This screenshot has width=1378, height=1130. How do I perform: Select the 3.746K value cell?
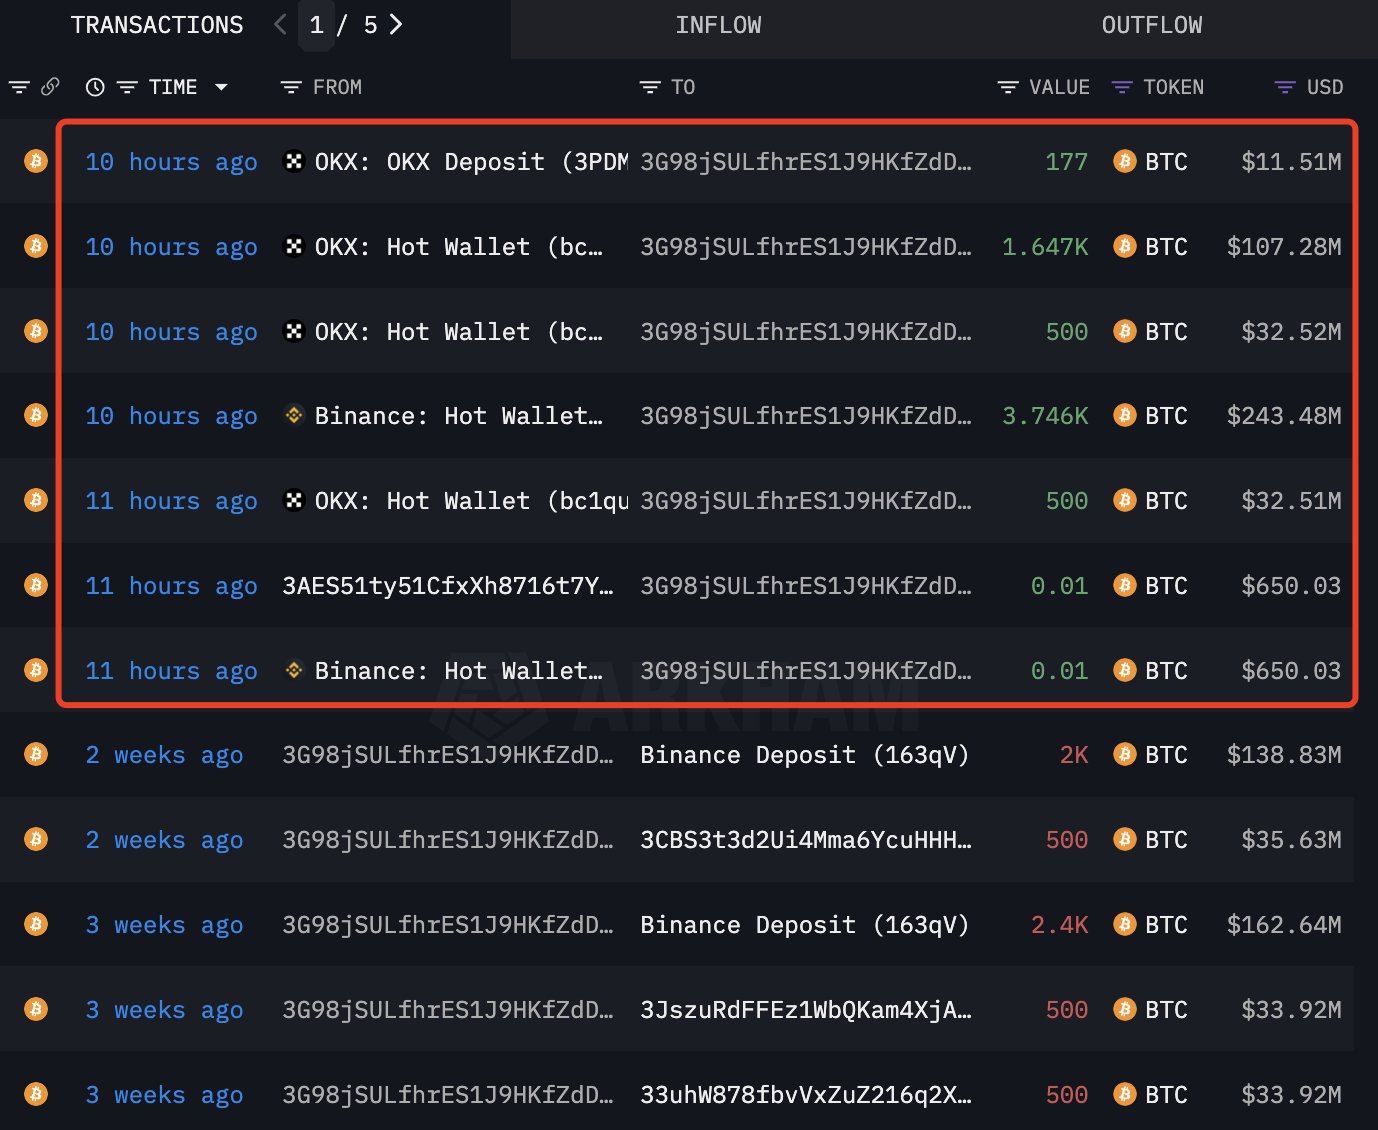[1045, 416]
